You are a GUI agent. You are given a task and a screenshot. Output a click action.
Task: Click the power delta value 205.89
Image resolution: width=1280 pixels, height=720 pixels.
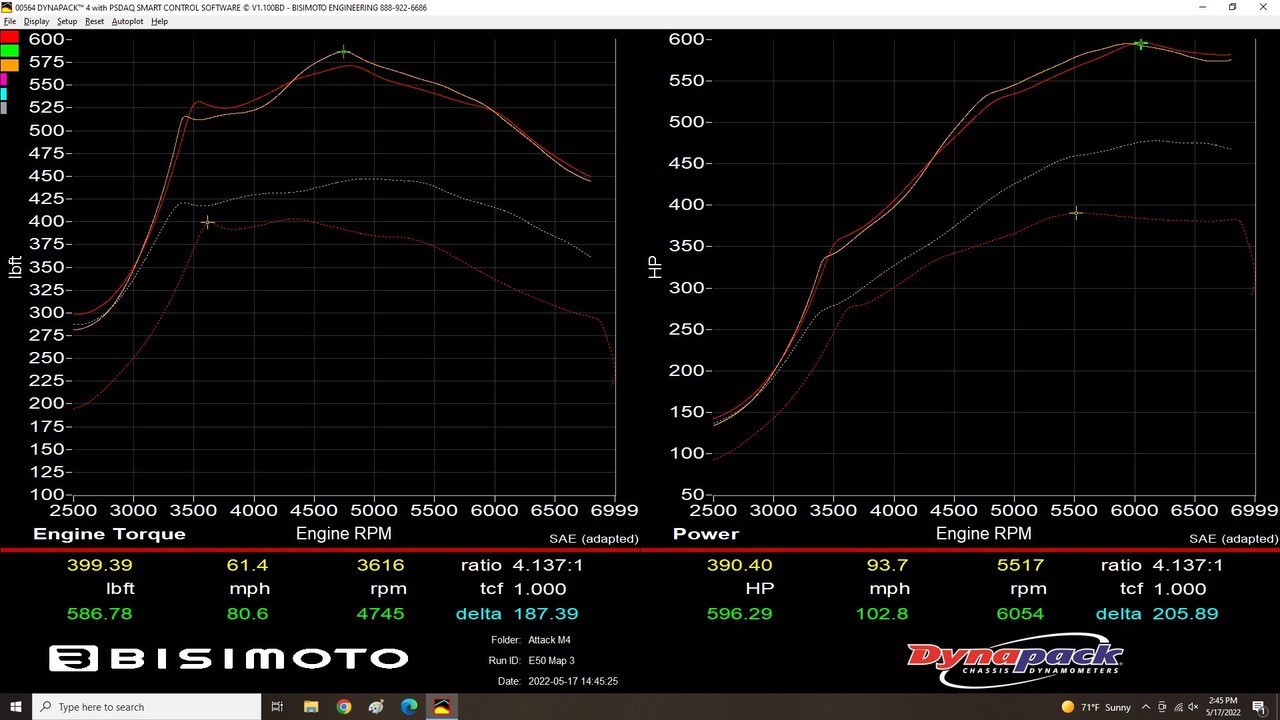(1185, 613)
